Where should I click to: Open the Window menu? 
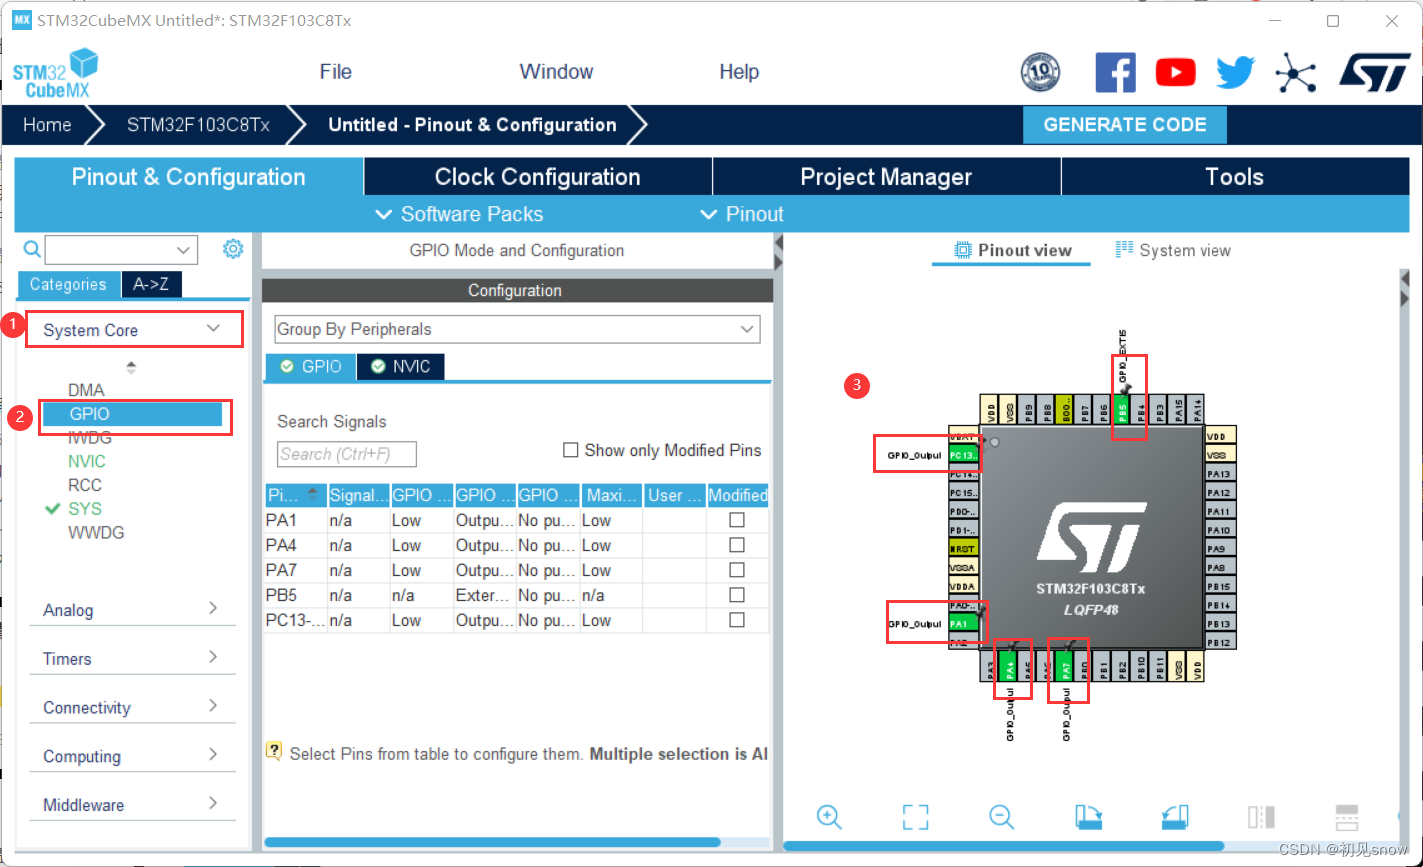click(x=556, y=72)
